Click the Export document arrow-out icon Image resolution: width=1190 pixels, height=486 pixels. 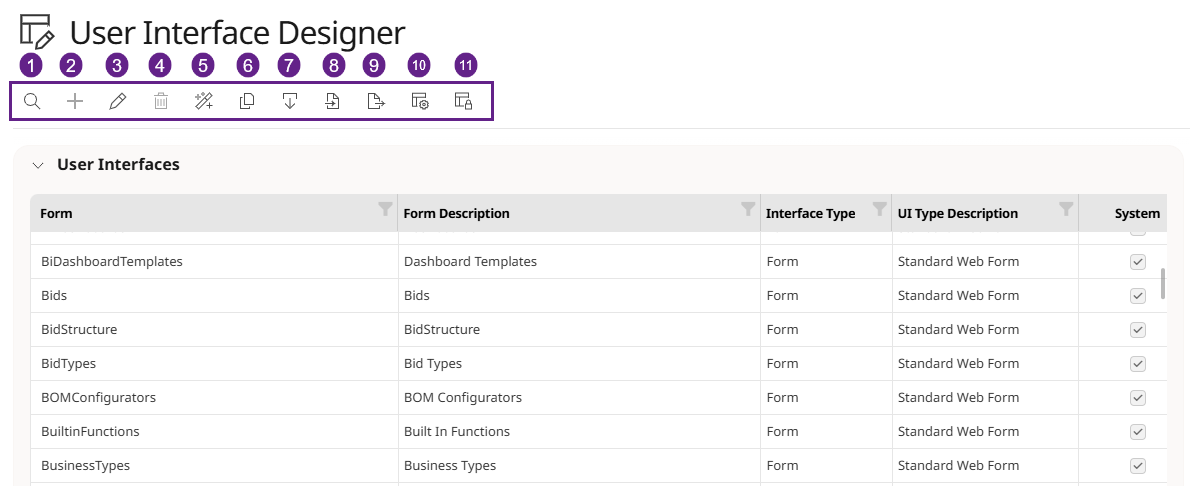376,101
